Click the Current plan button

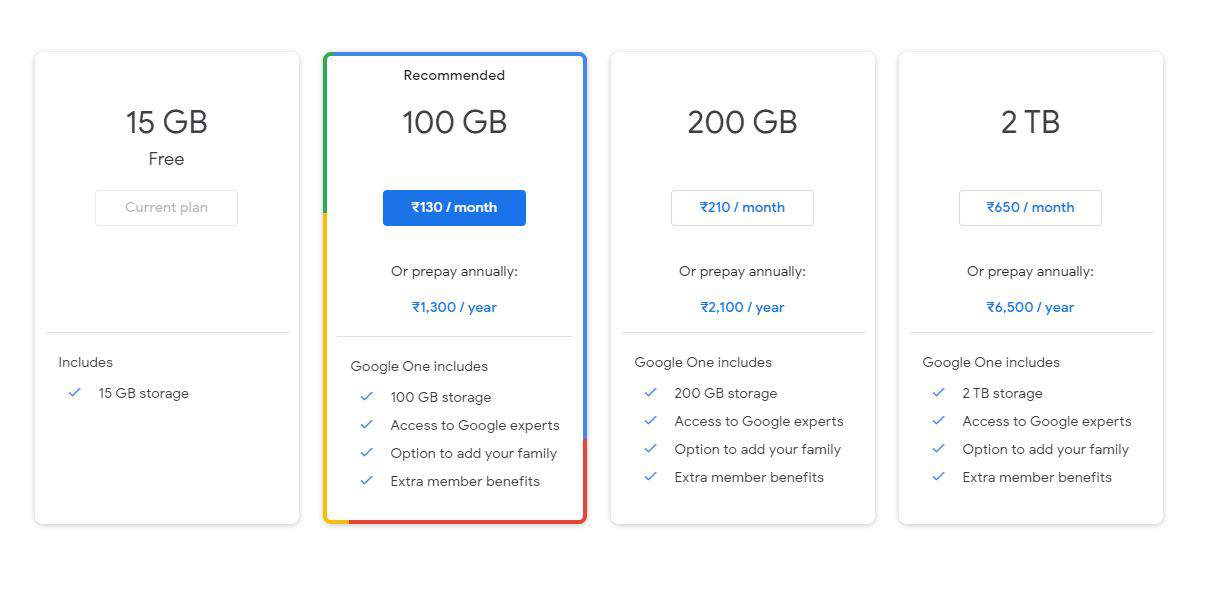click(166, 207)
